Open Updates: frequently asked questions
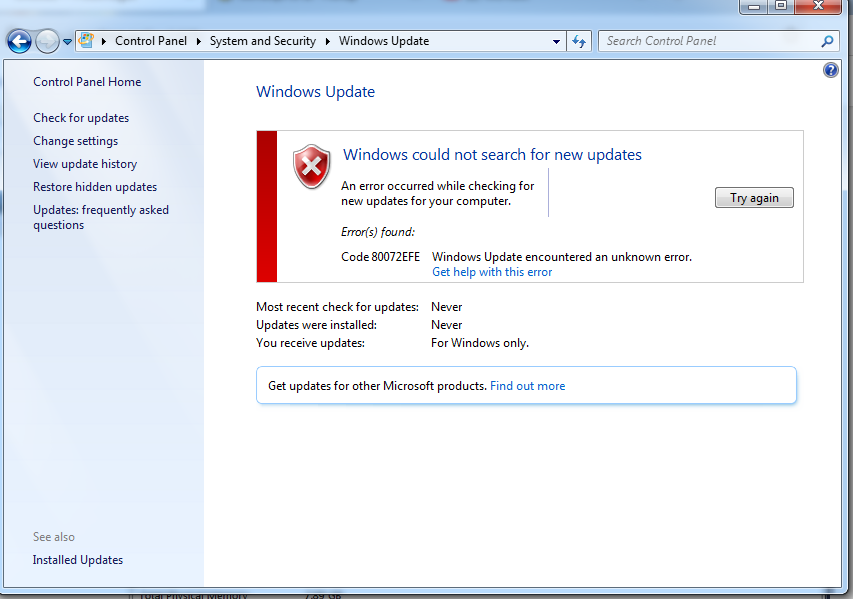The height and width of the screenshot is (599, 853). (x=101, y=218)
